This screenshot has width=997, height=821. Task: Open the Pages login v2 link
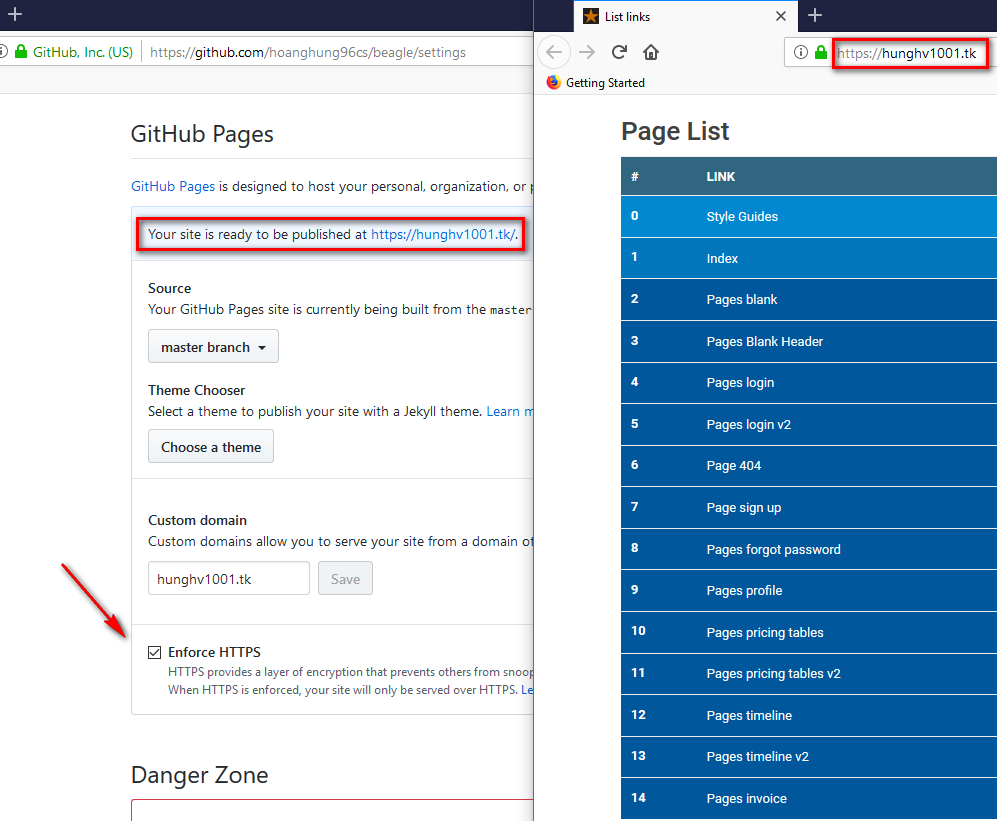748,424
